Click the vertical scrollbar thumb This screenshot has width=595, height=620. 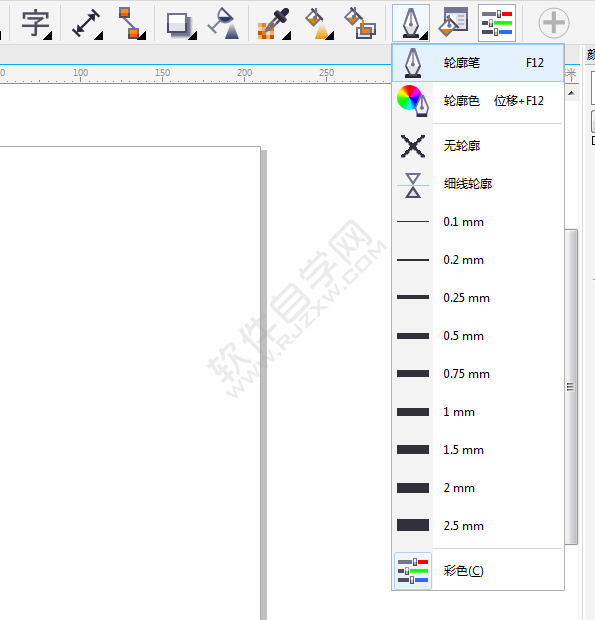tap(571, 387)
